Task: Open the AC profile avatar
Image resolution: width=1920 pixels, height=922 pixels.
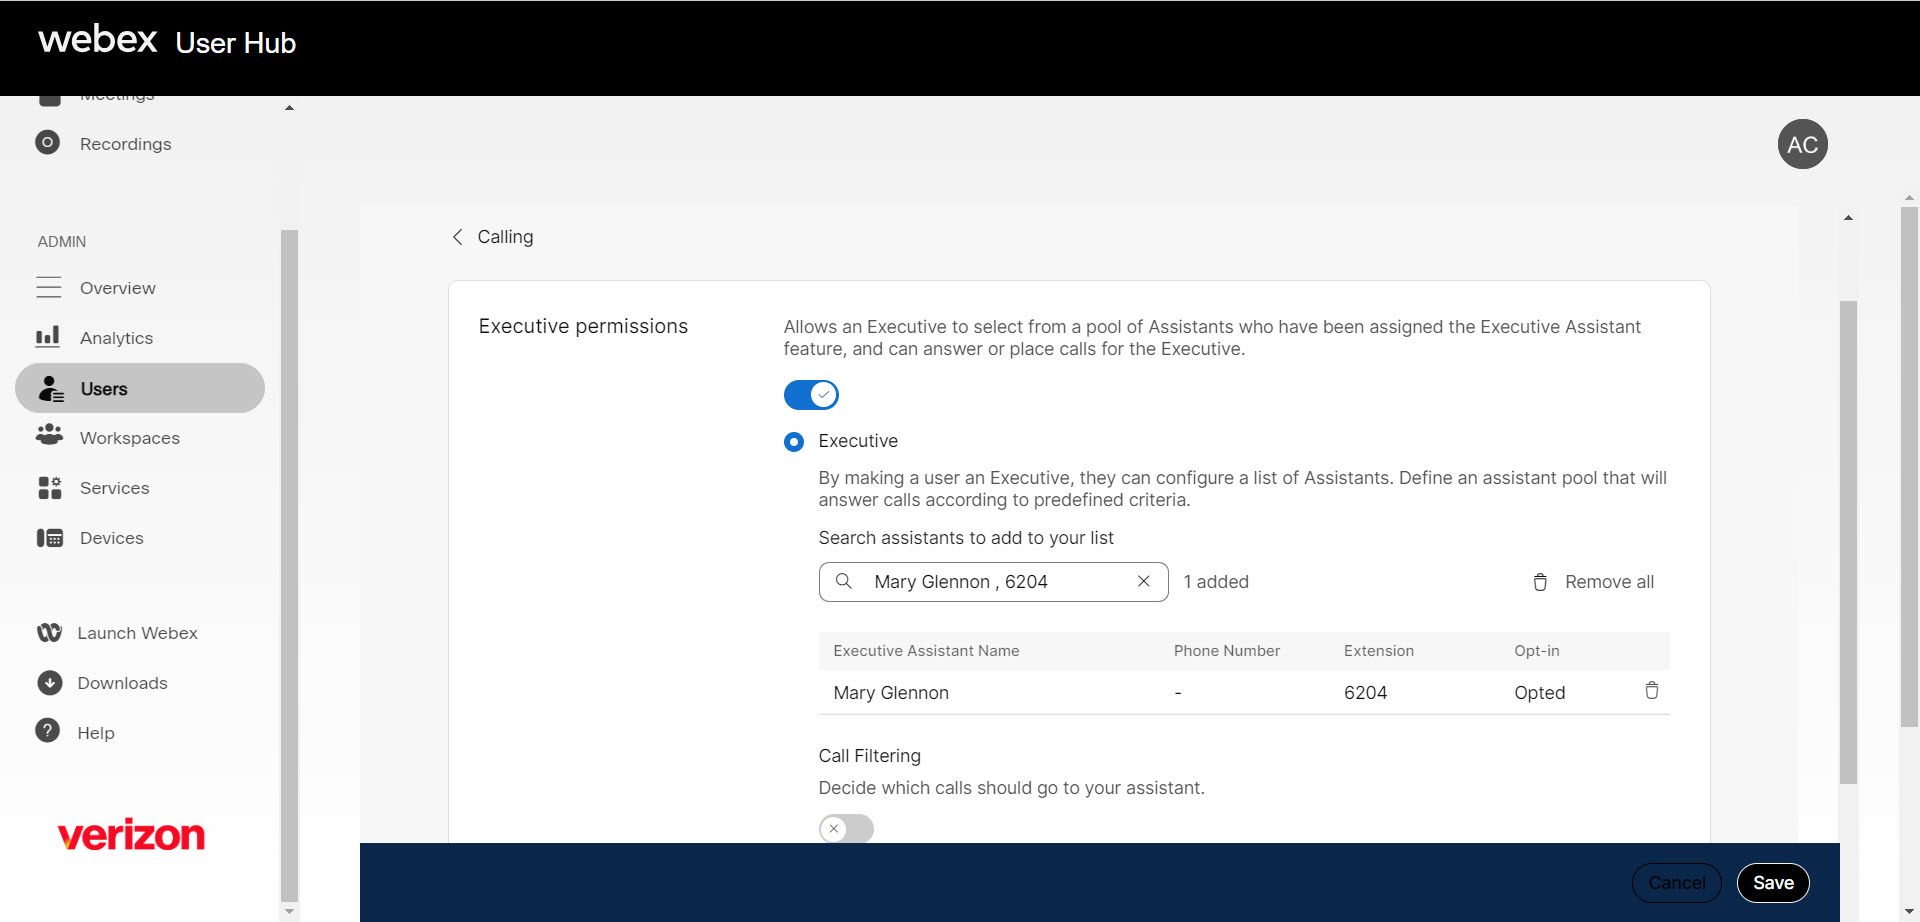Action: click(x=1802, y=145)
